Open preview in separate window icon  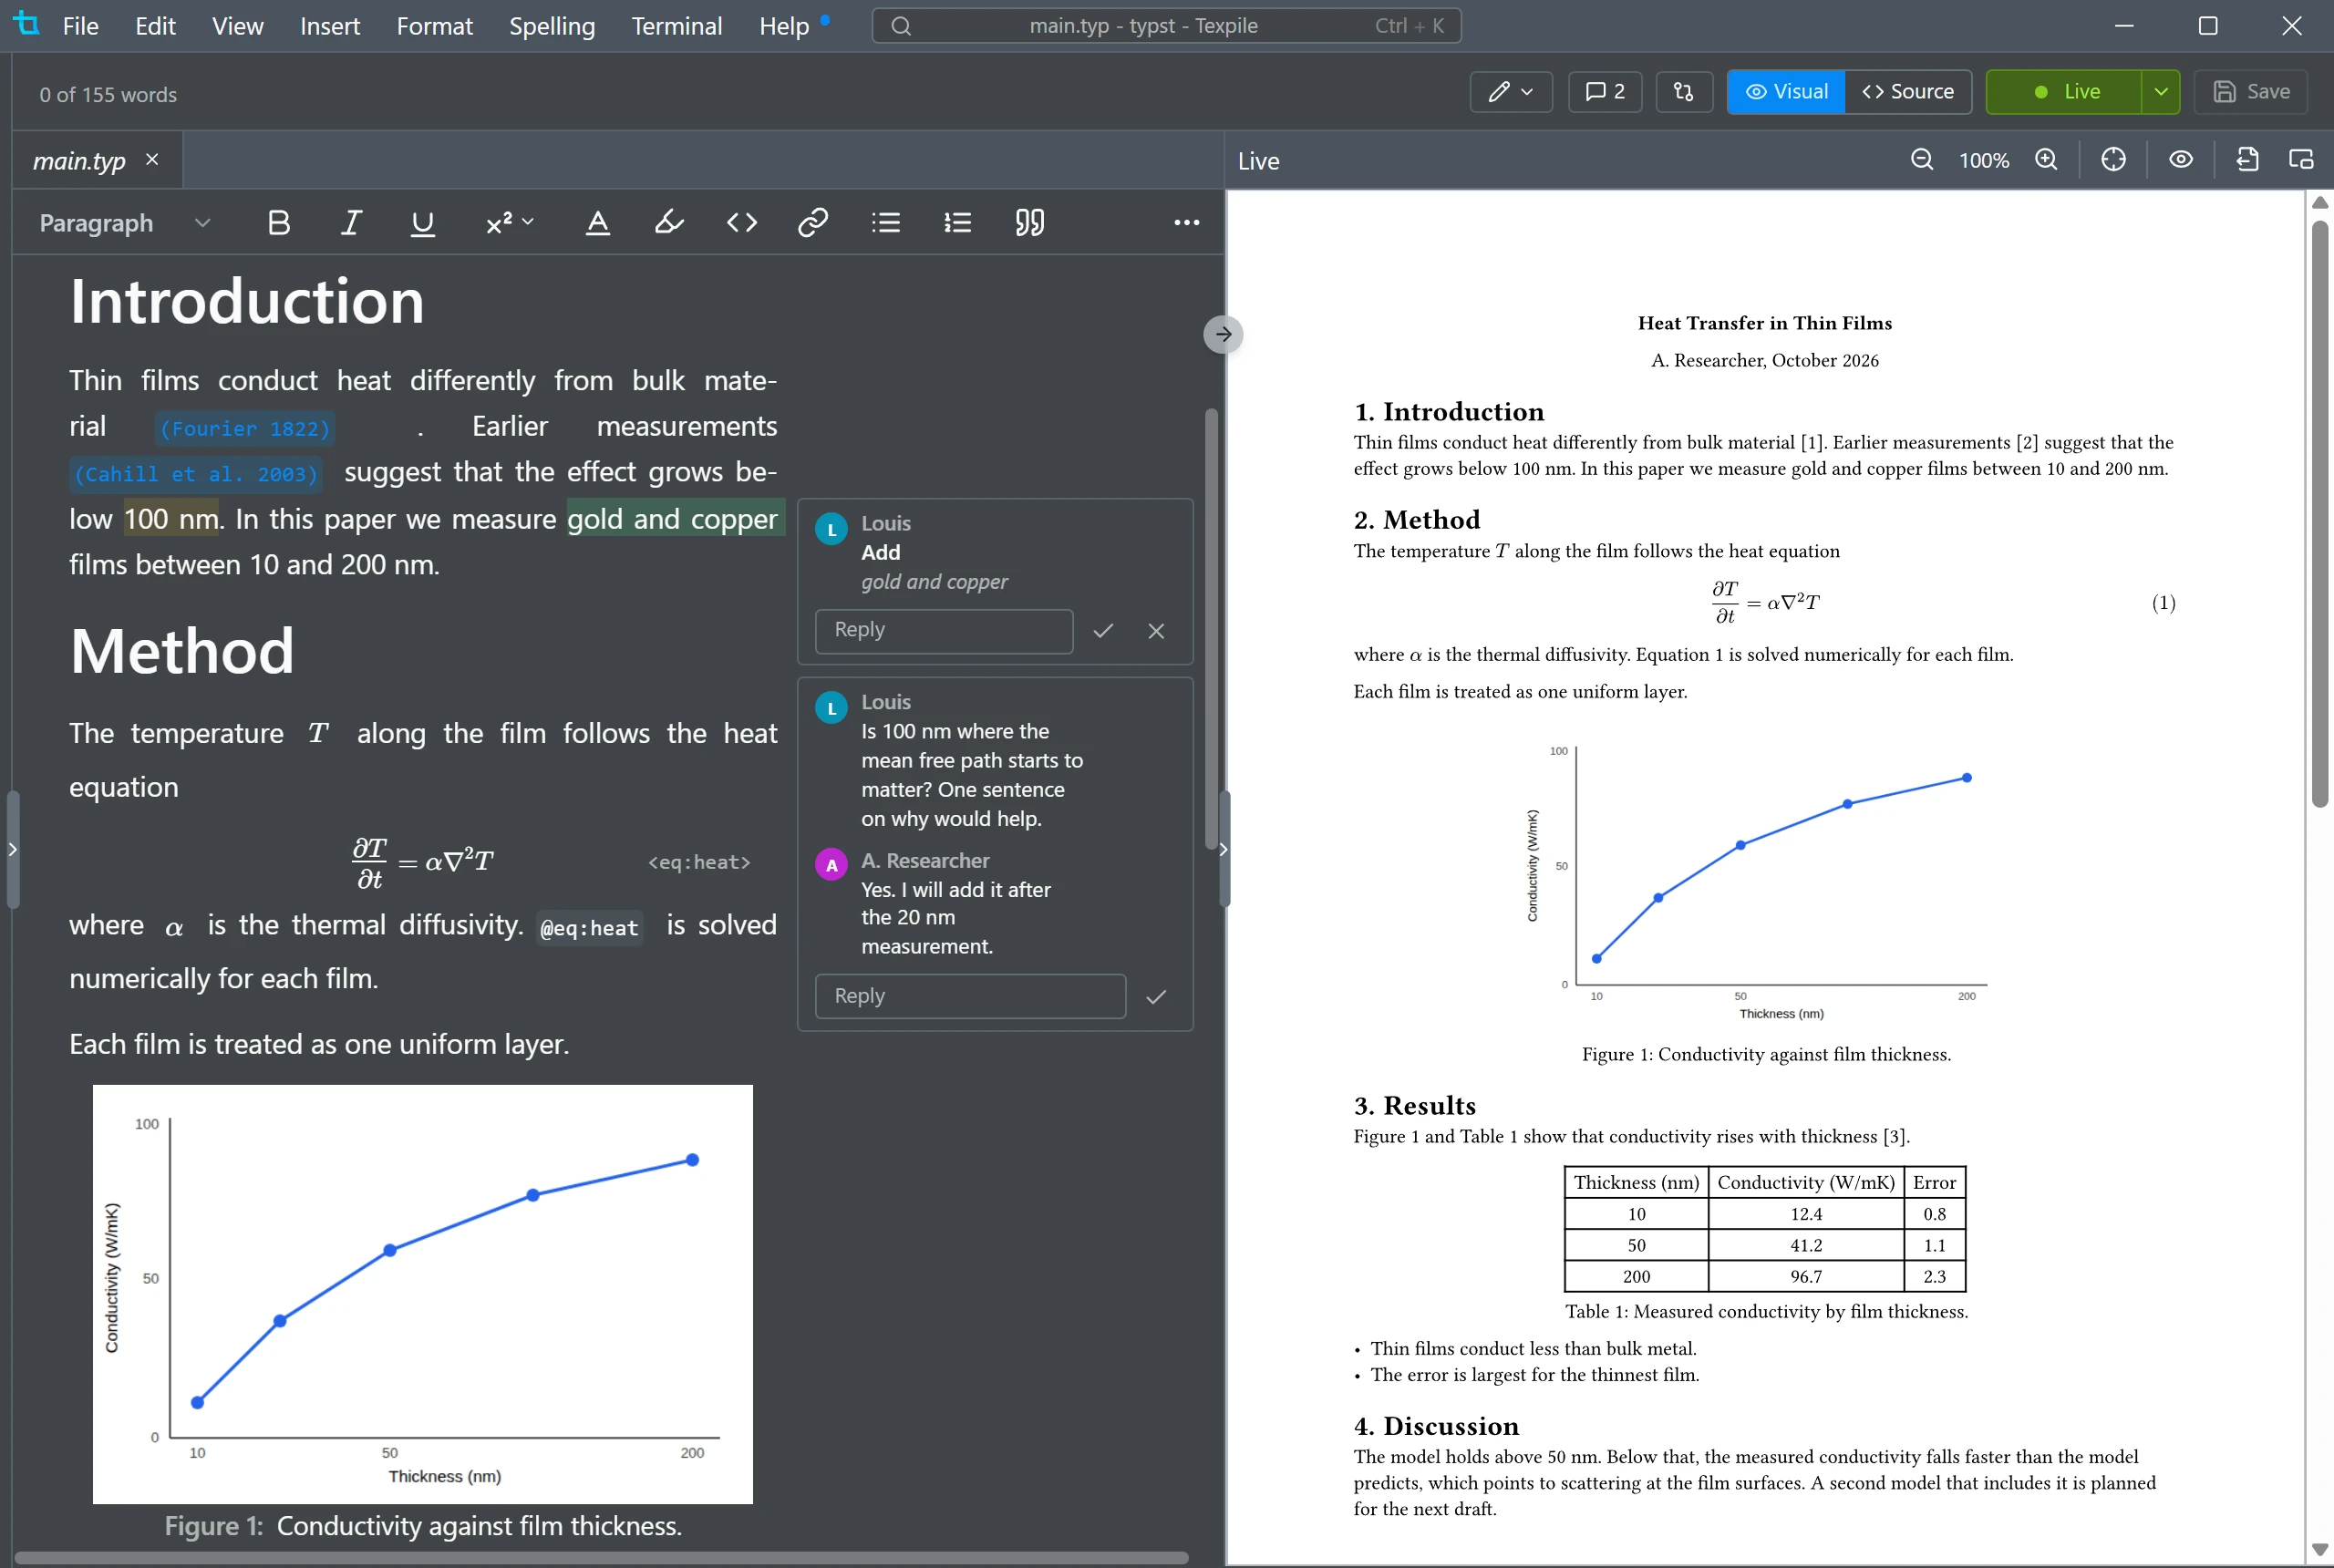(2301, 160)
